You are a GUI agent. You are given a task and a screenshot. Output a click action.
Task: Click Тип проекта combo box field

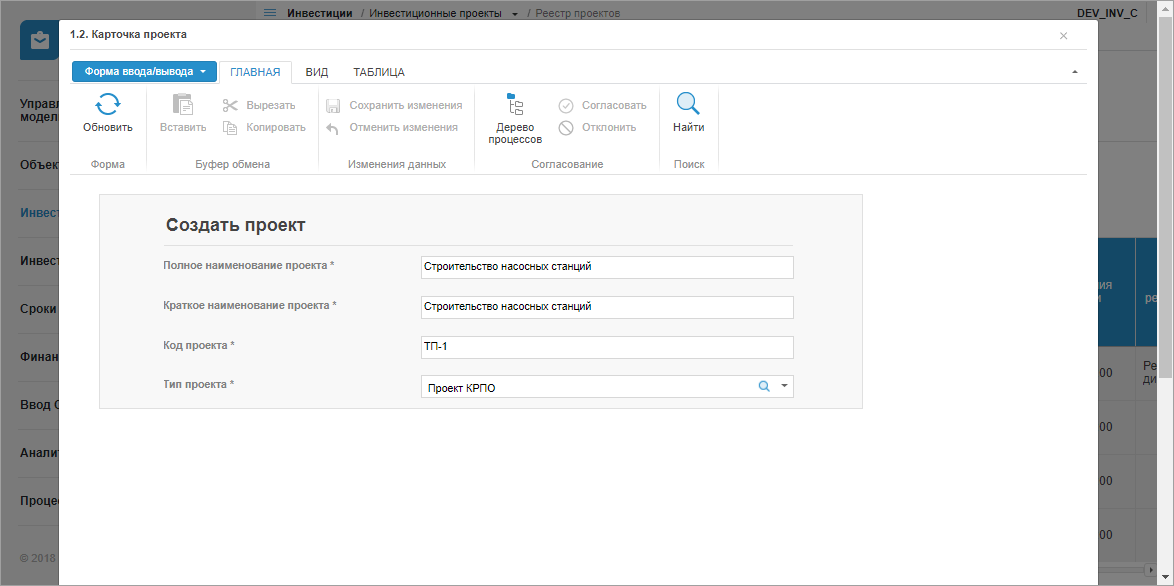tap(606, 386)
